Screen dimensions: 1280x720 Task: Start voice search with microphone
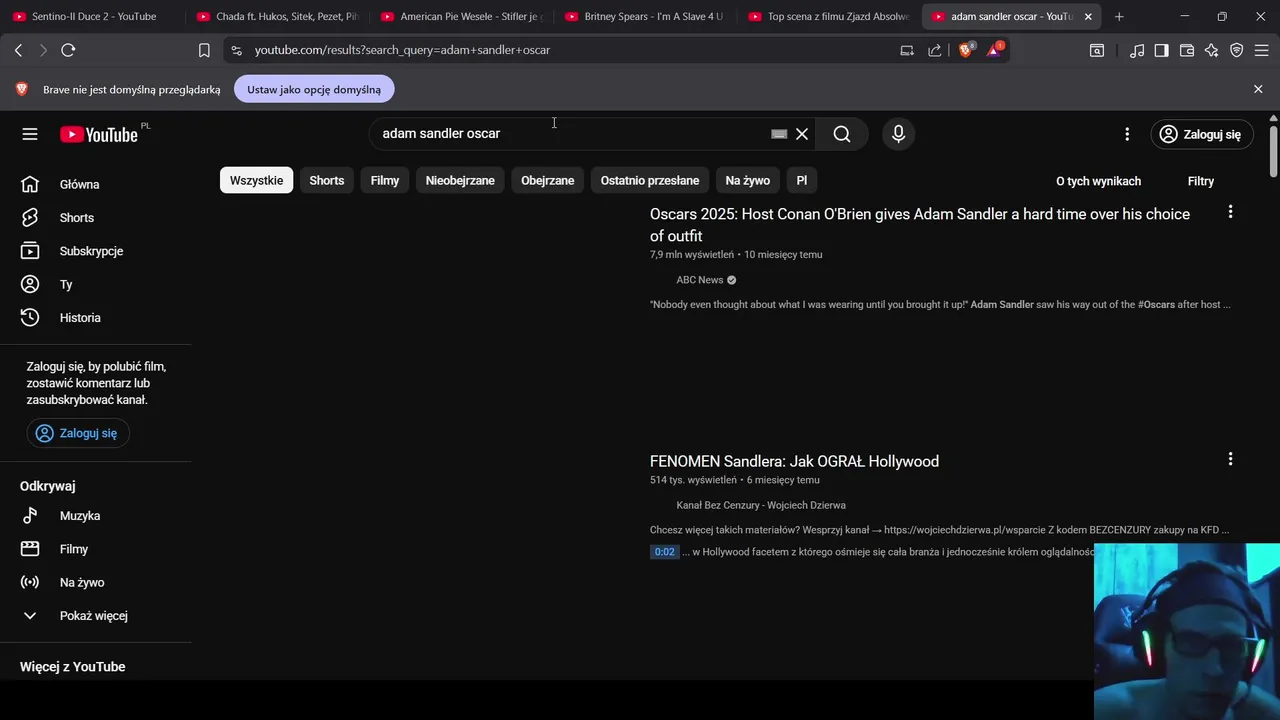coord(898,134)
